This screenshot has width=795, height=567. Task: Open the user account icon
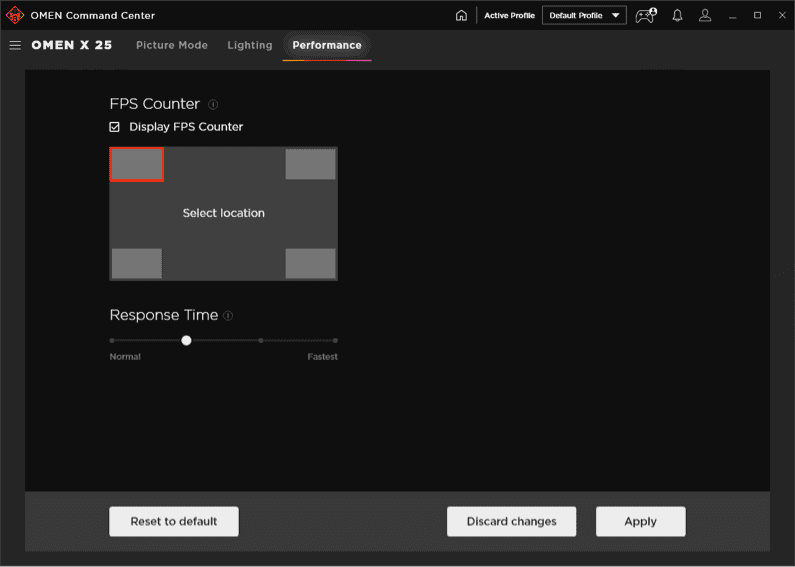705,15
